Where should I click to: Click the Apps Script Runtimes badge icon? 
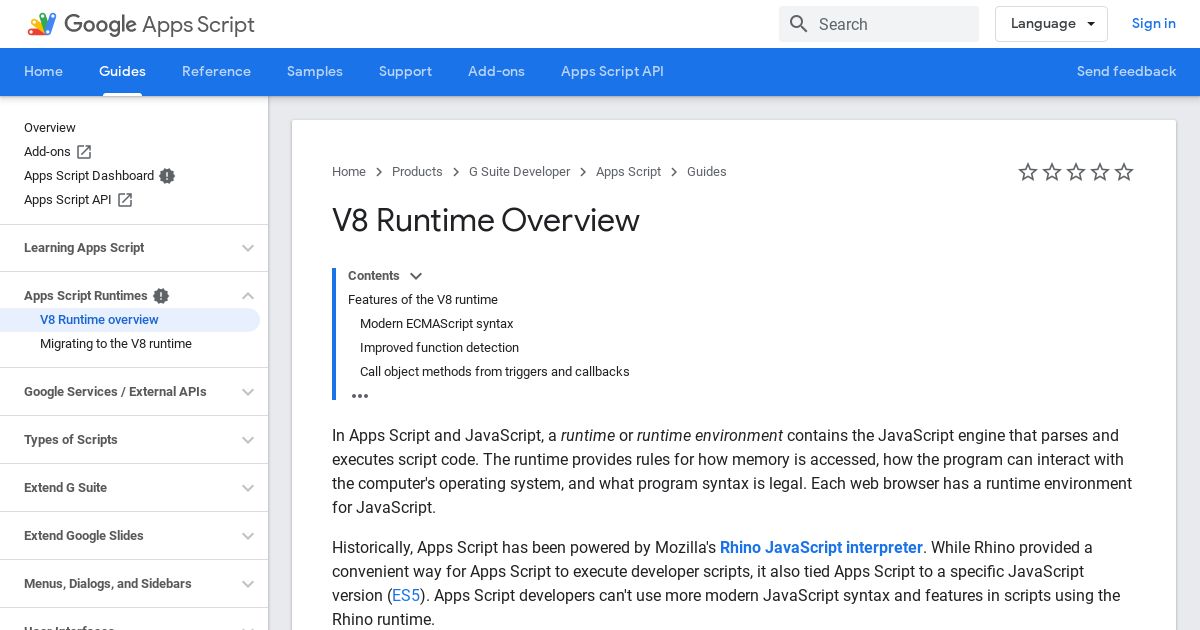click(x=161, y=296)
